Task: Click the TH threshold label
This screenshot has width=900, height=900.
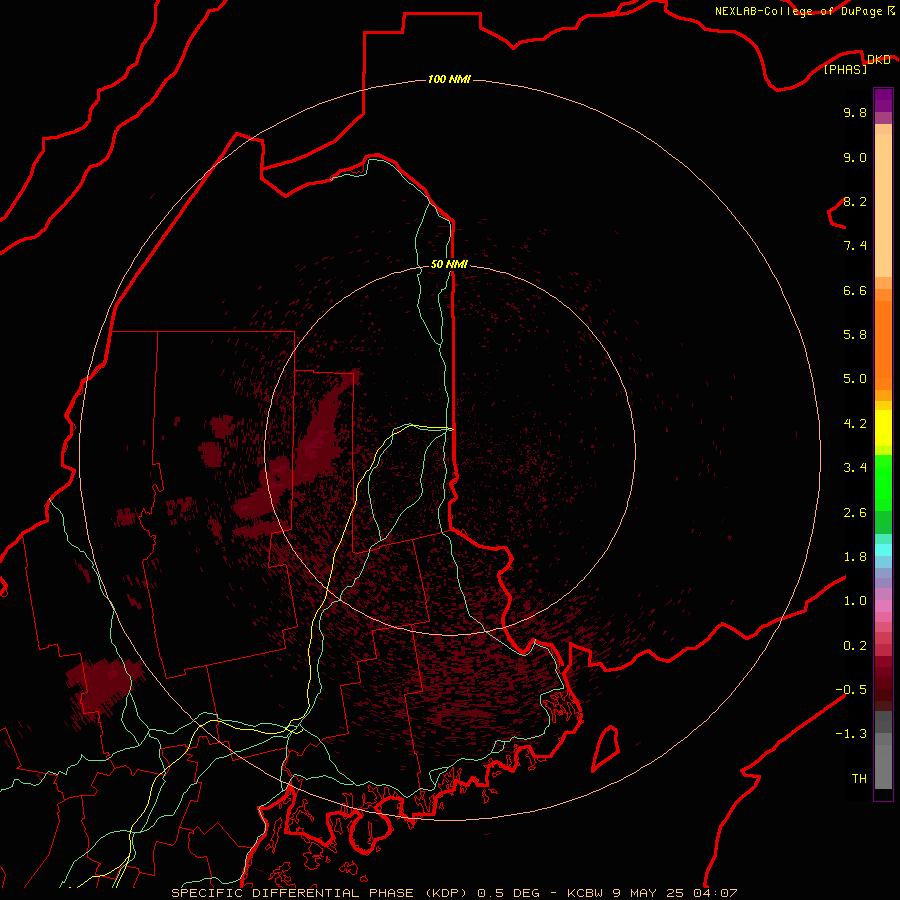Action: 859,779
